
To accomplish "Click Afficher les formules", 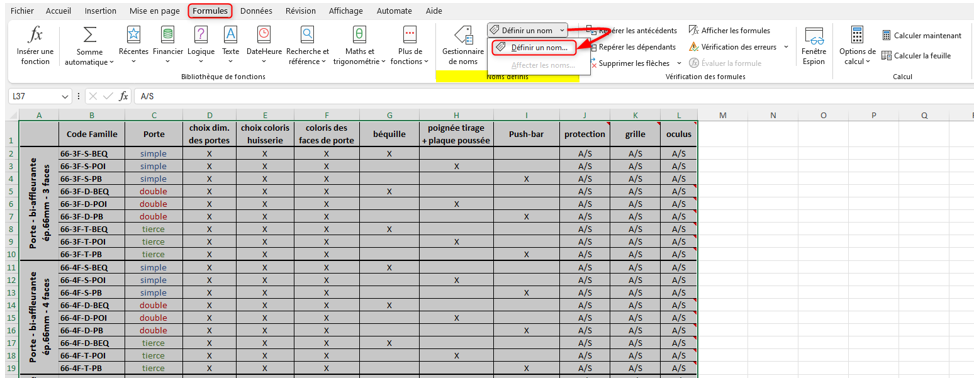I will point(730,30).
